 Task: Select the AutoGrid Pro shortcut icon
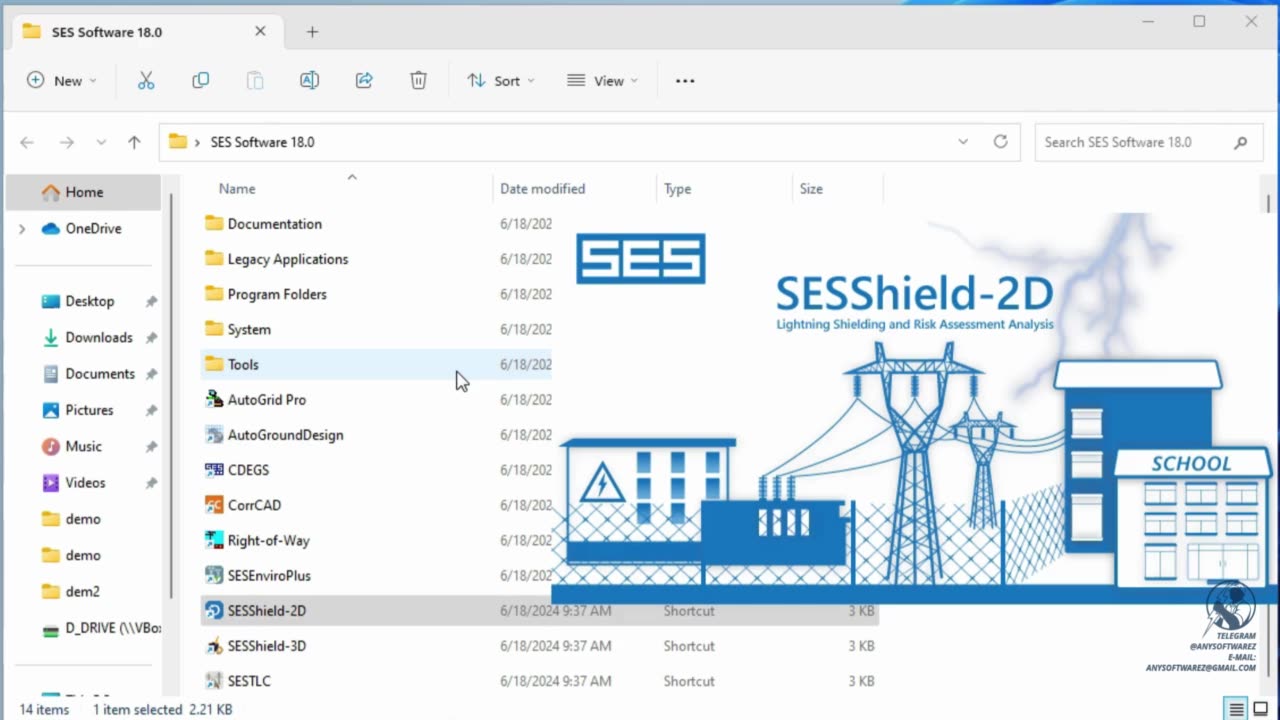[214, 400]
